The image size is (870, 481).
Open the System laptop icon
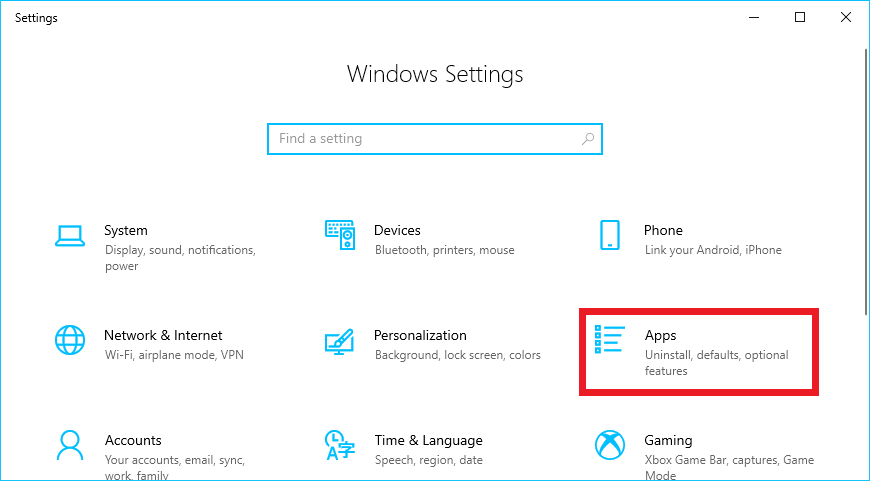pos(70,235)
